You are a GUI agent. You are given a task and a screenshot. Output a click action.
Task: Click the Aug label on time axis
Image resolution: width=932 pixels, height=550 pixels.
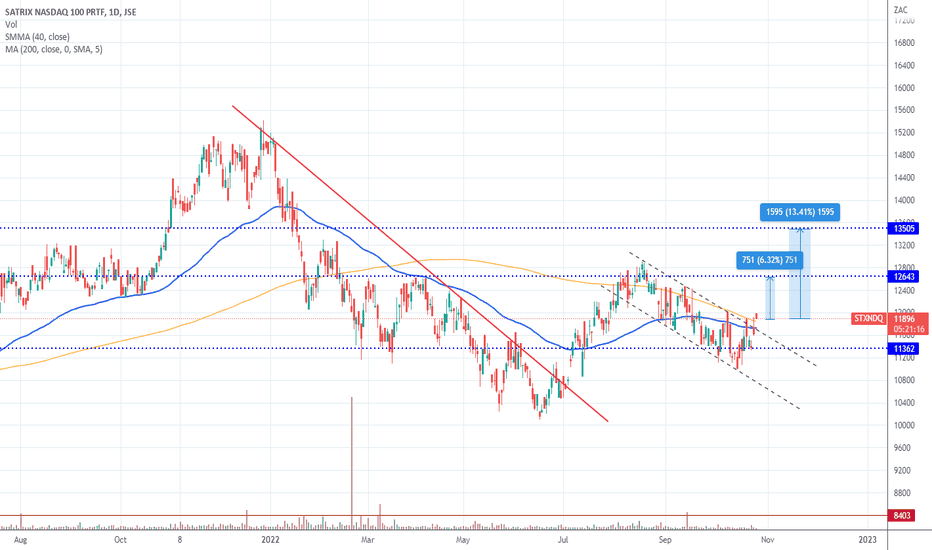20,540
